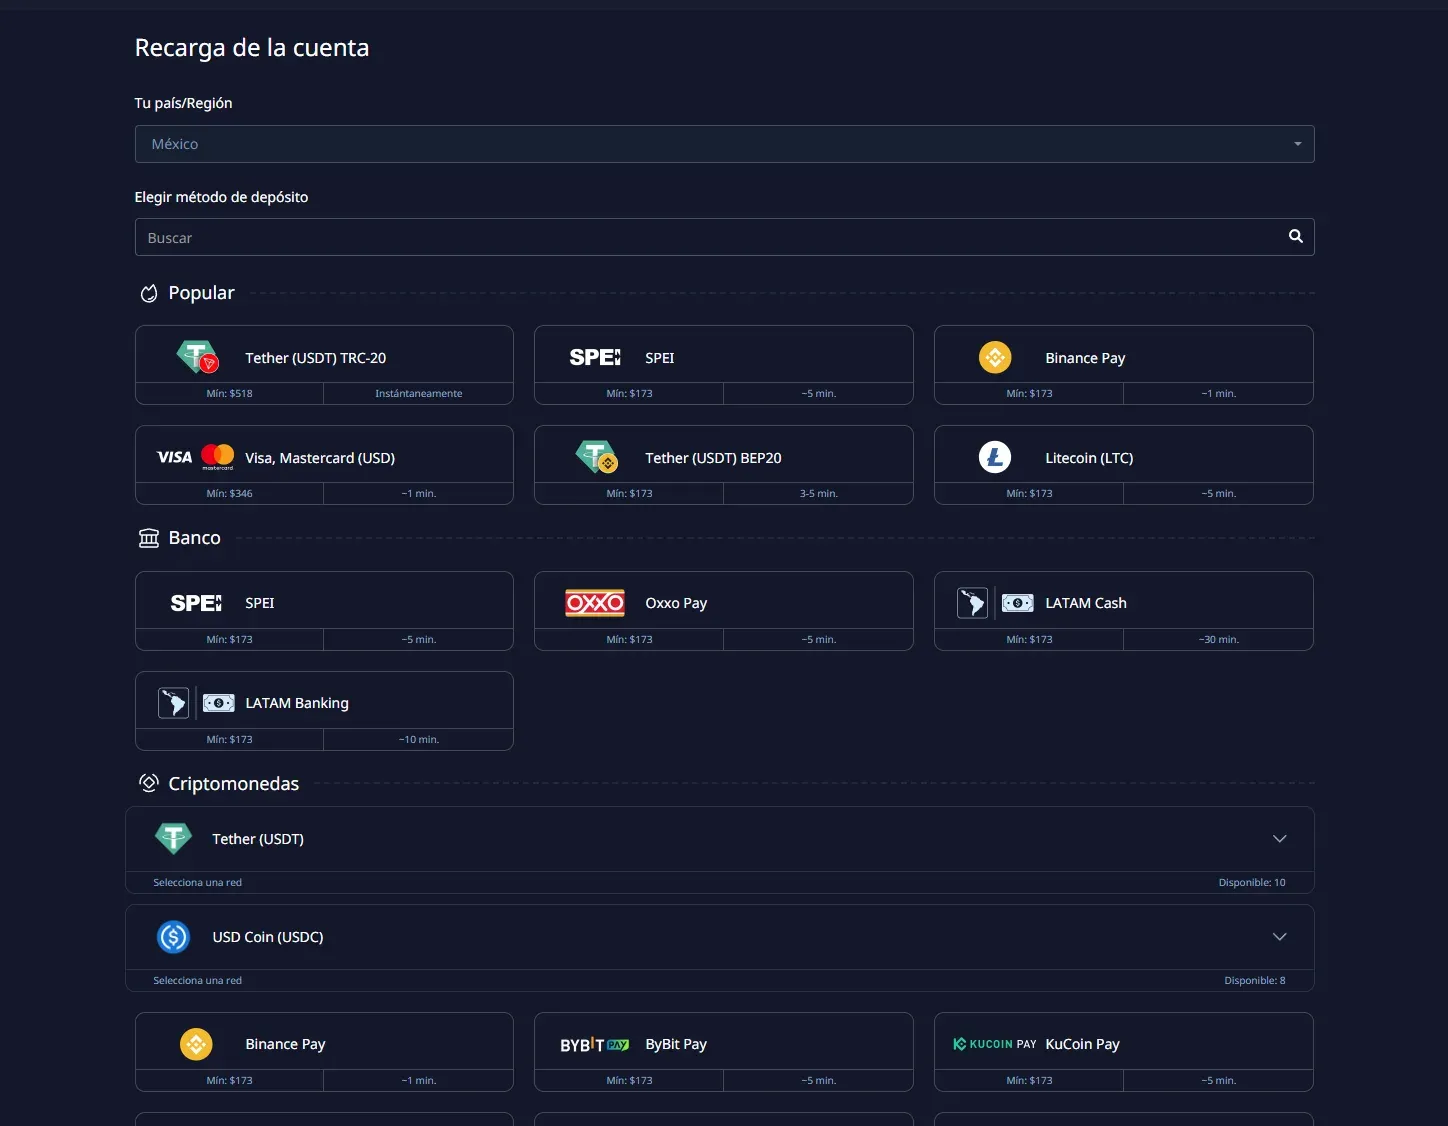Click the Binance Pay logo under Criptomonedas
Viewport: 1448px width, 1126px height.
196,1044
